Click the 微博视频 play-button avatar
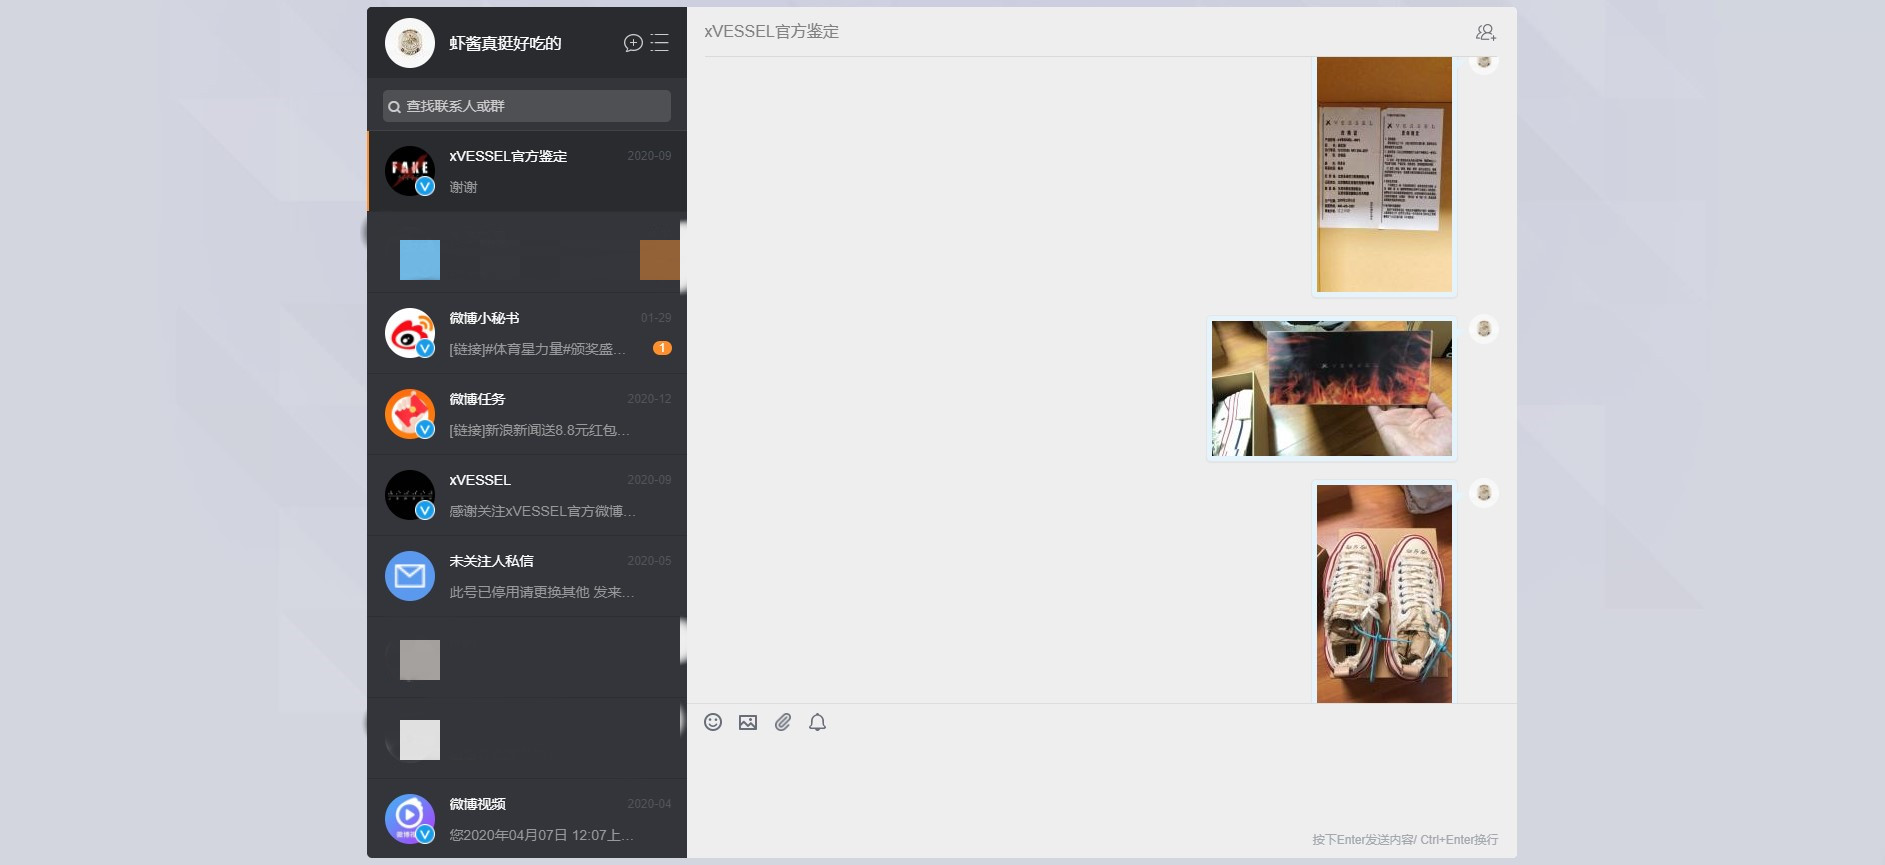This screenshot has height=865, width=1885. point(410,819)
